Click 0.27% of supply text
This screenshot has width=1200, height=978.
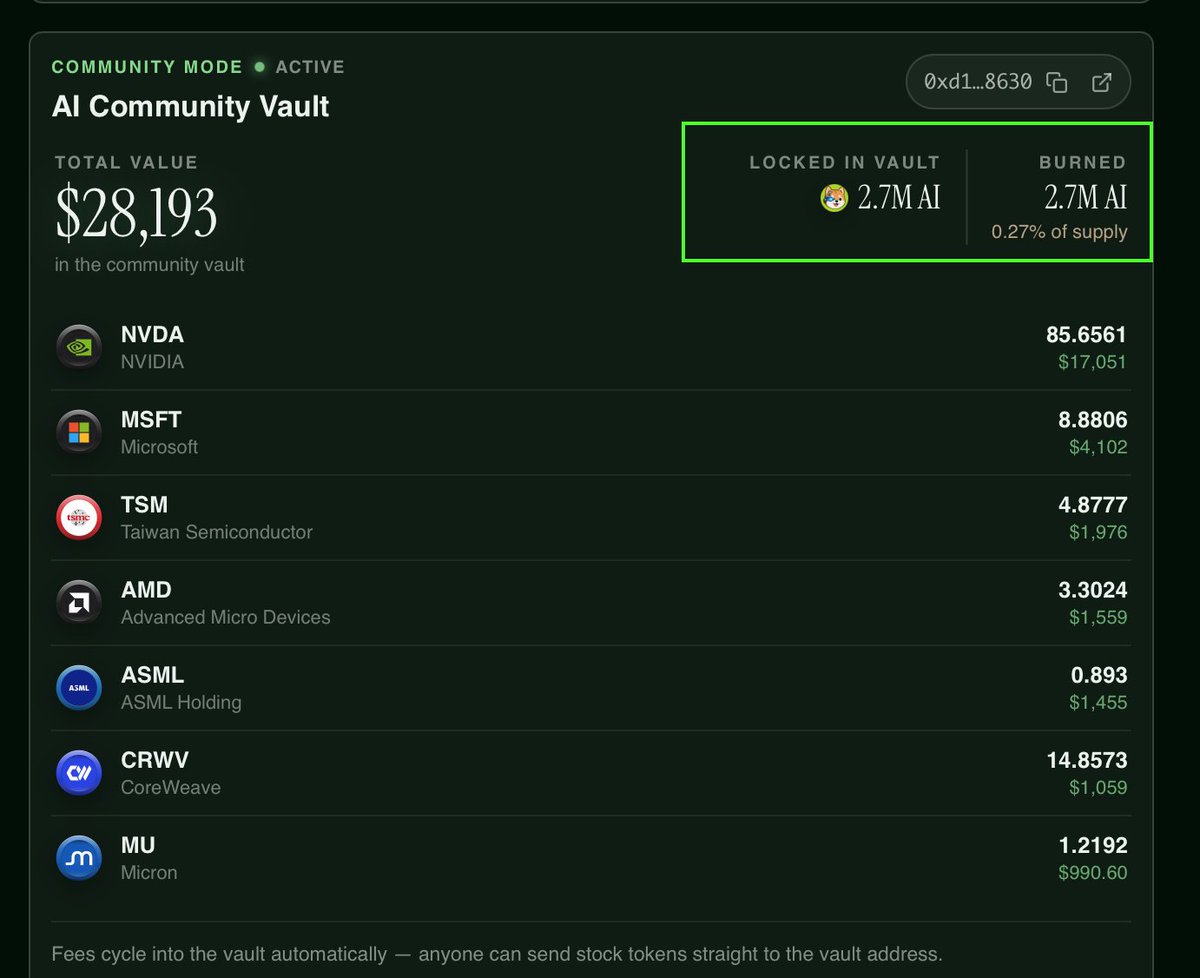pyautogui.click(x=1059, y=232)
